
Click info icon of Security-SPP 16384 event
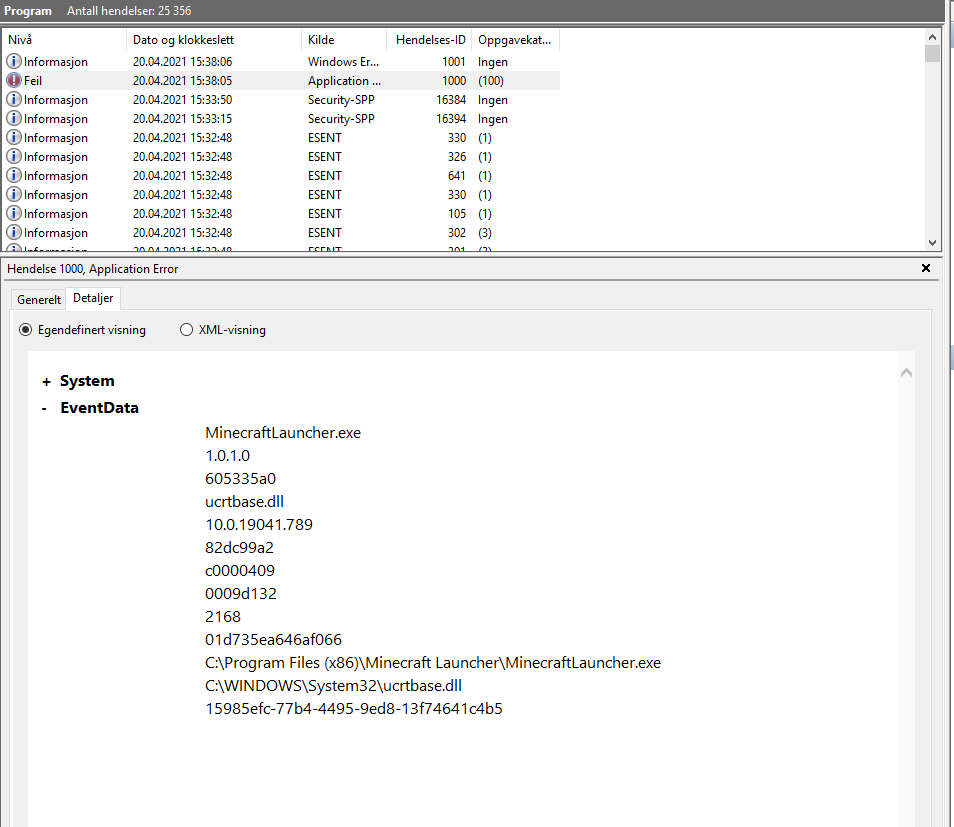14,100
